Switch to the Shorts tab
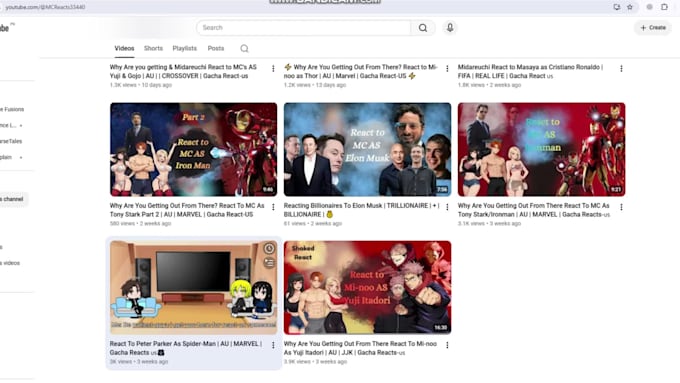 [x=153, y=49]
